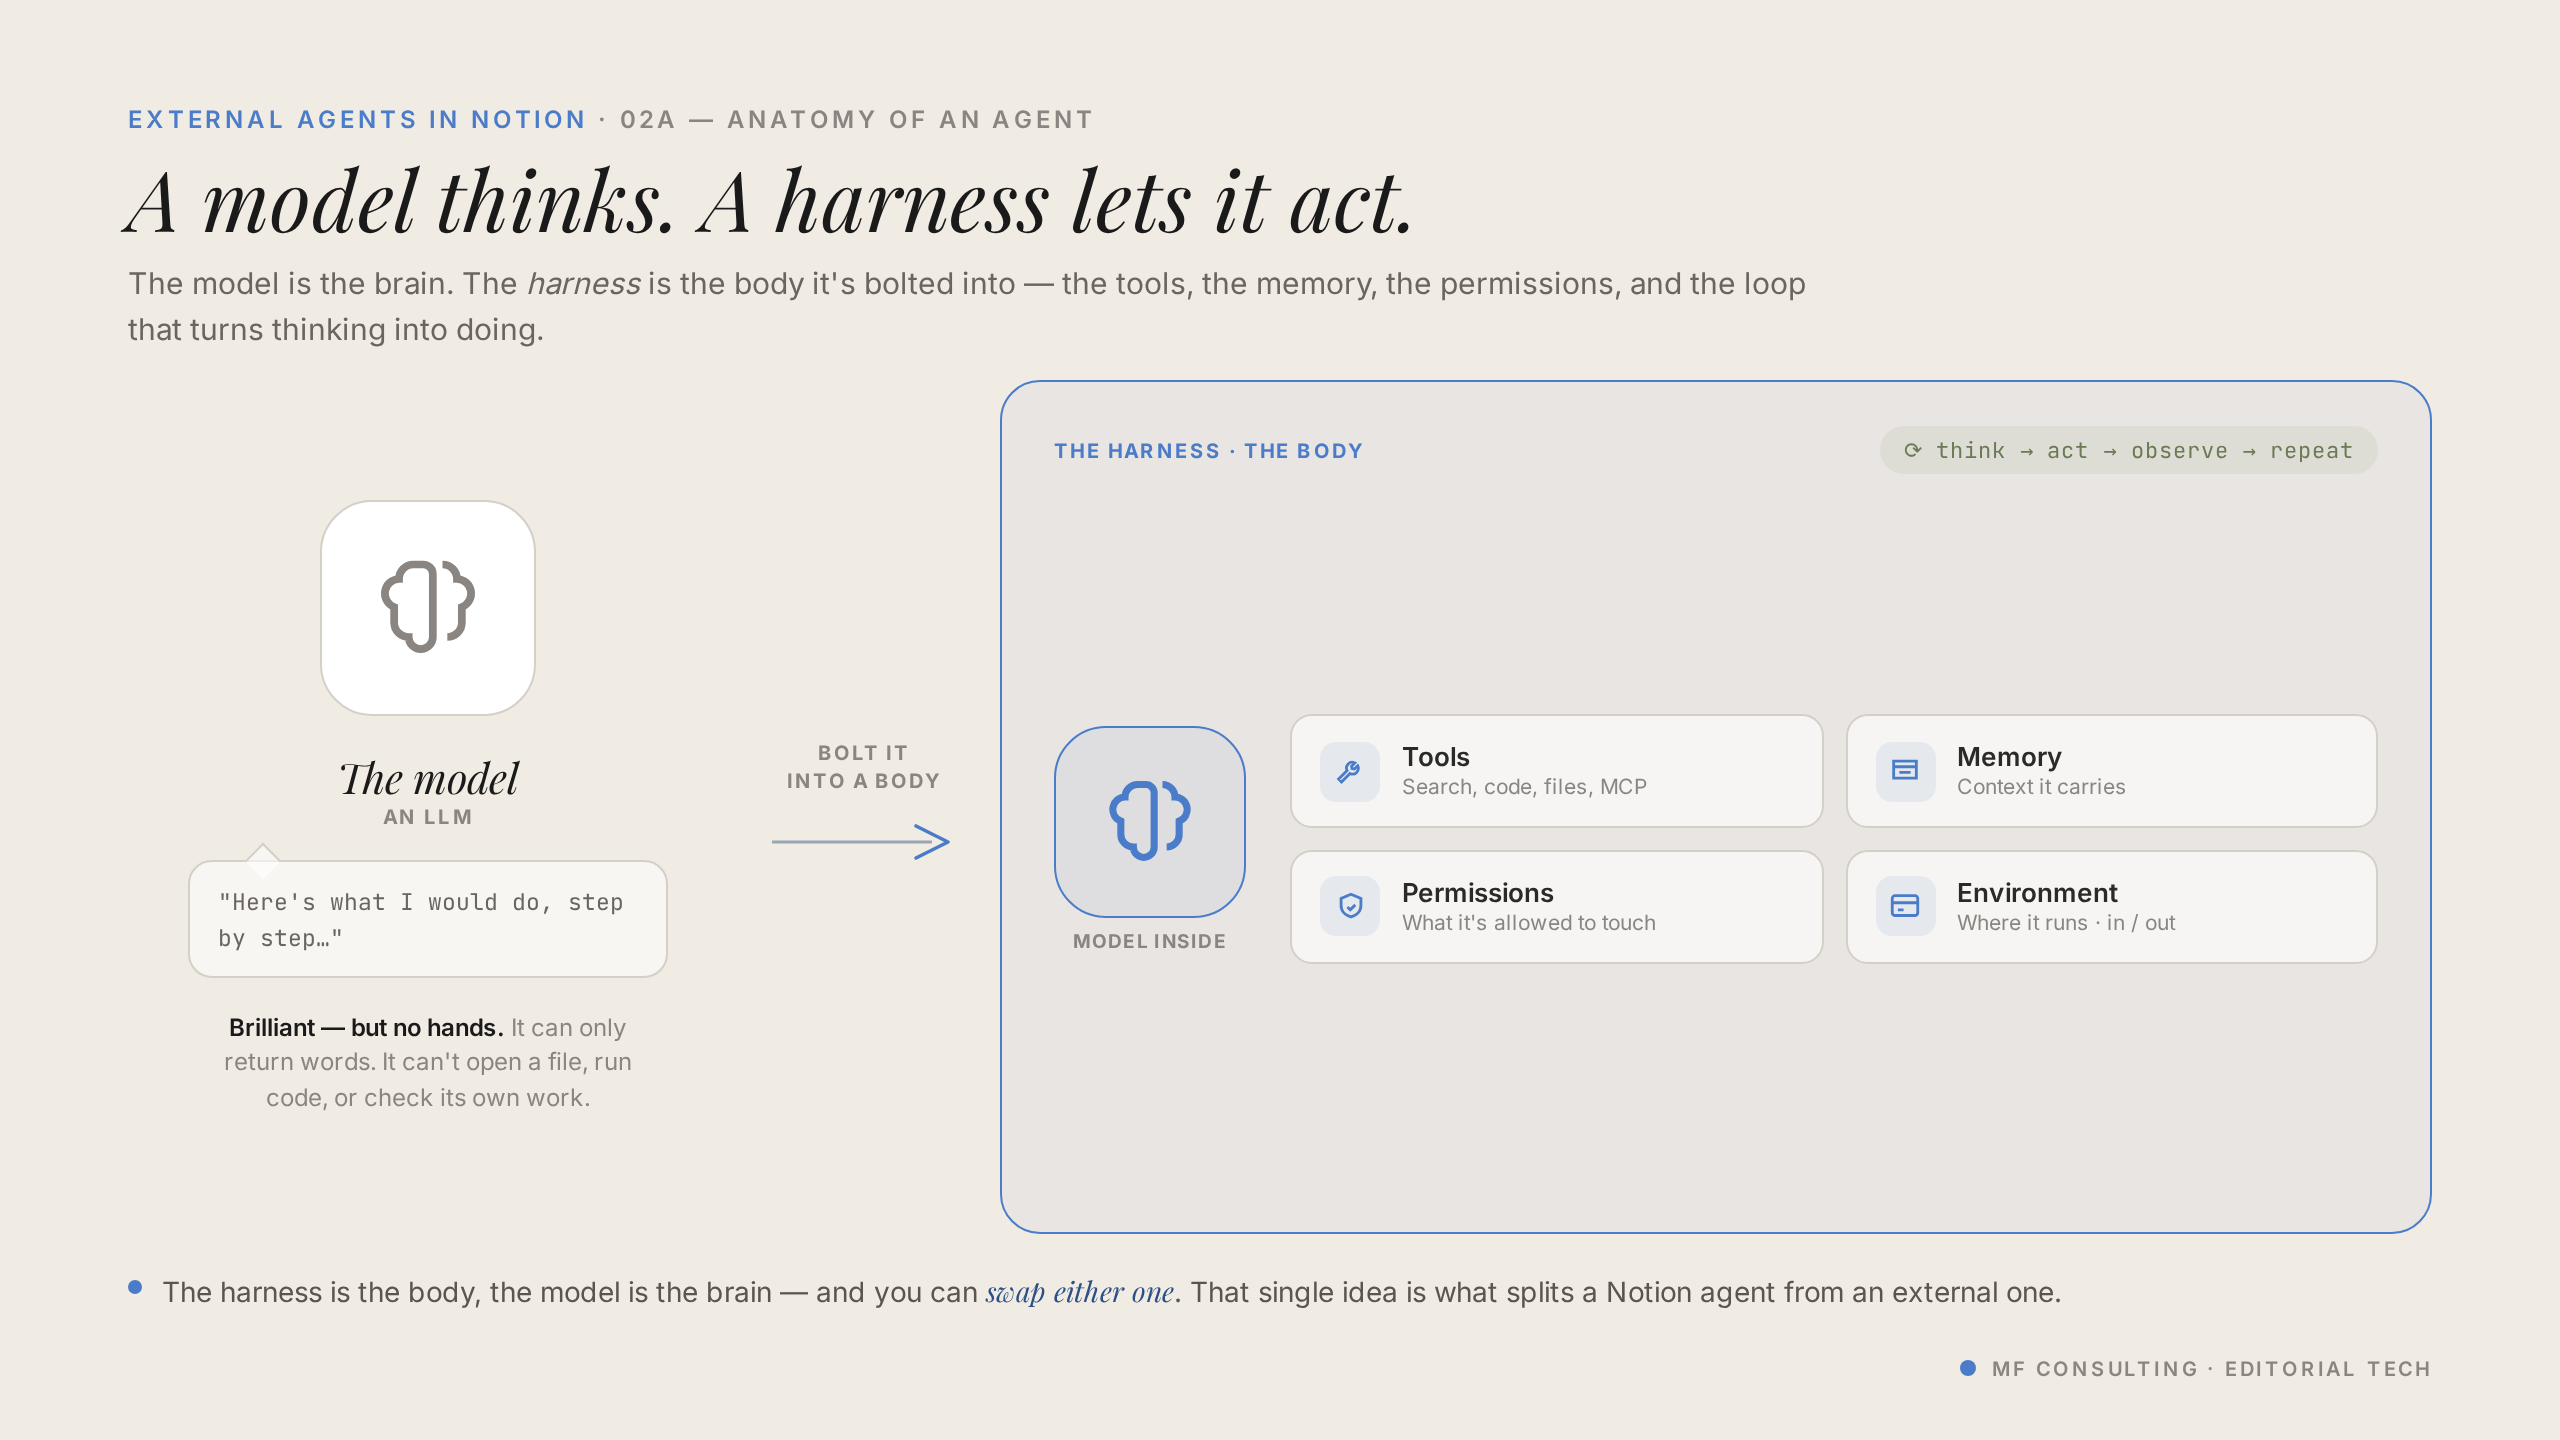
Task: Select the Memory card
Action: 2111,771
